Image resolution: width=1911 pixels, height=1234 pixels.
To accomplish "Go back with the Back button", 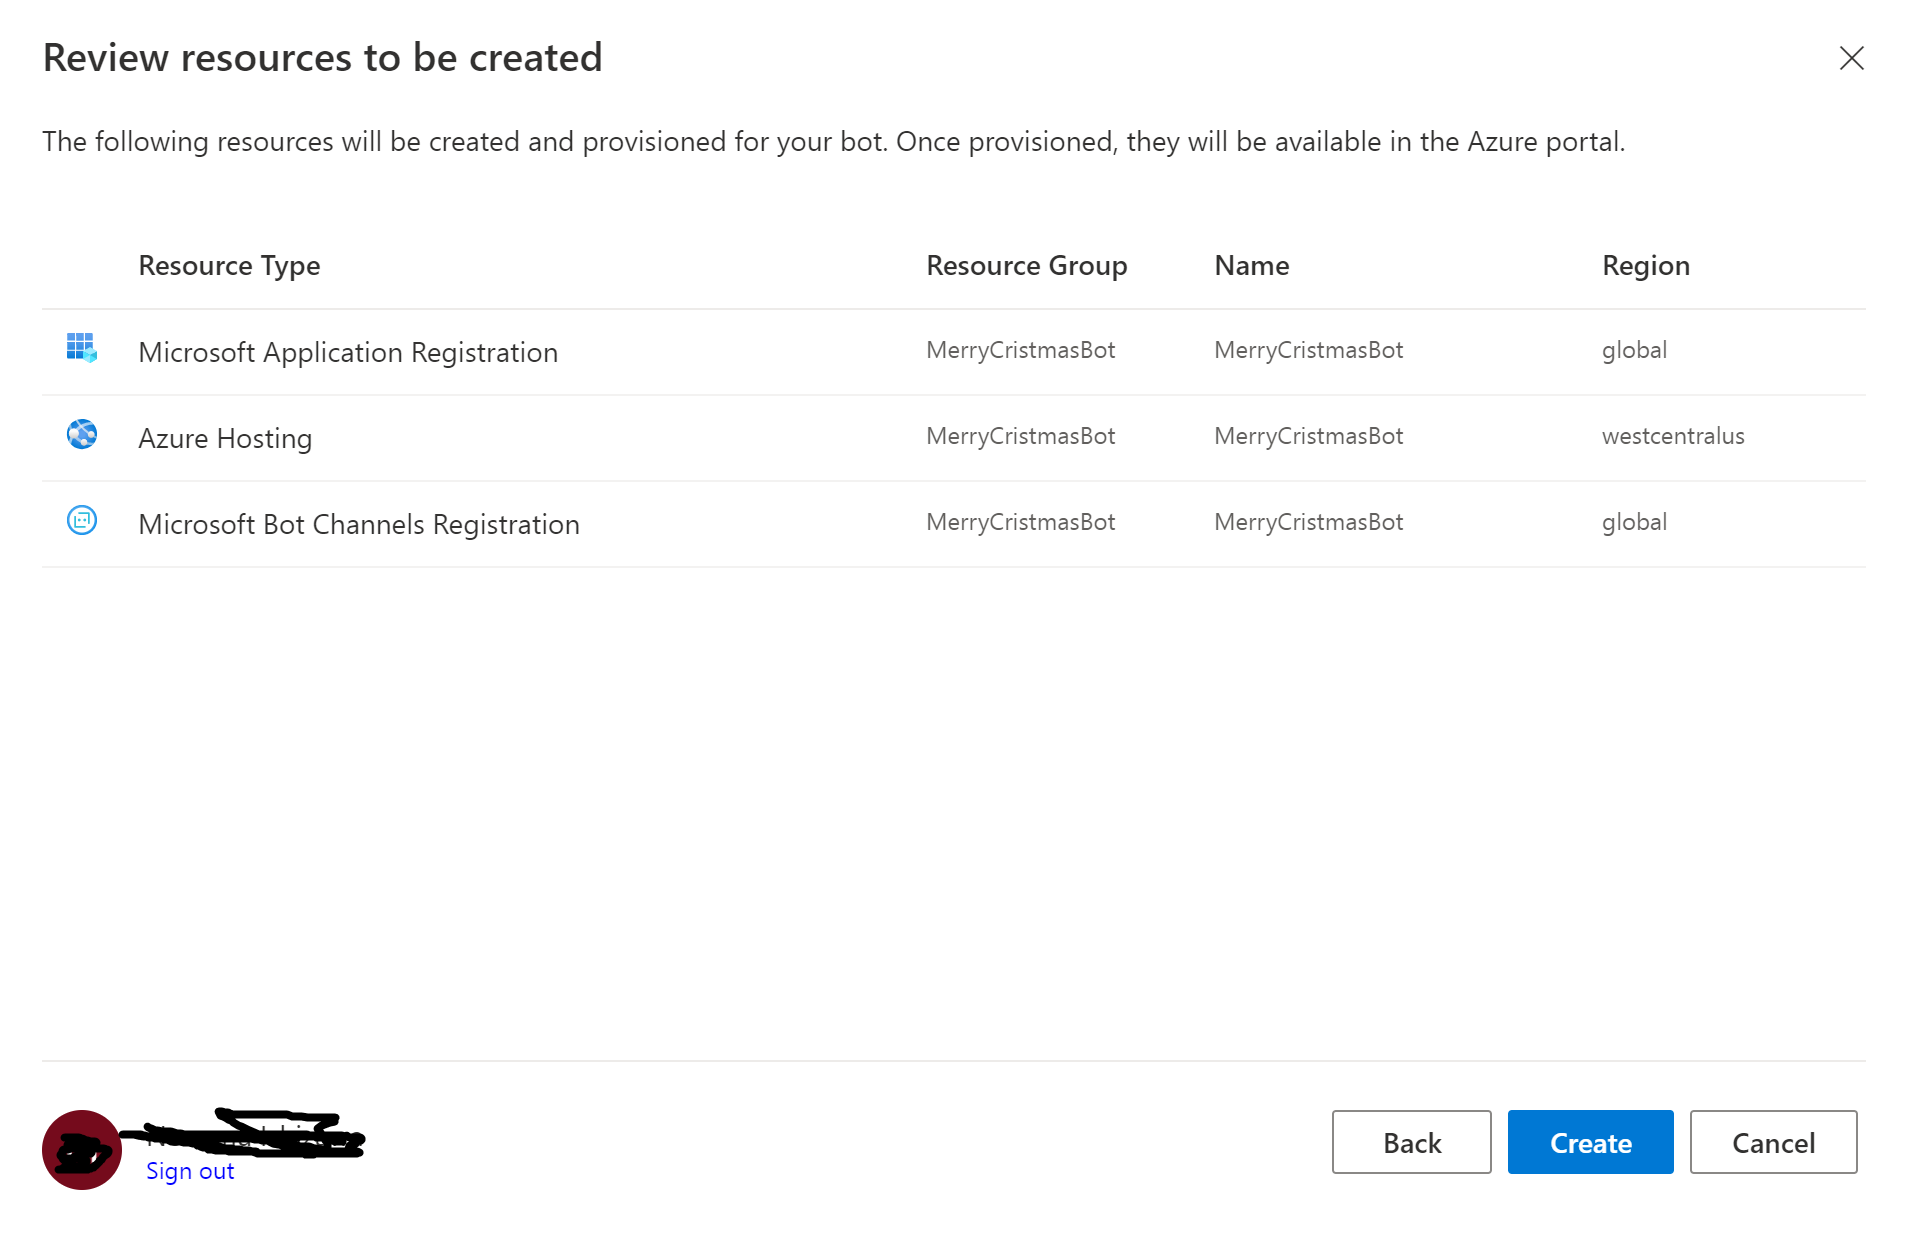I will [x=1410, y=1142].
